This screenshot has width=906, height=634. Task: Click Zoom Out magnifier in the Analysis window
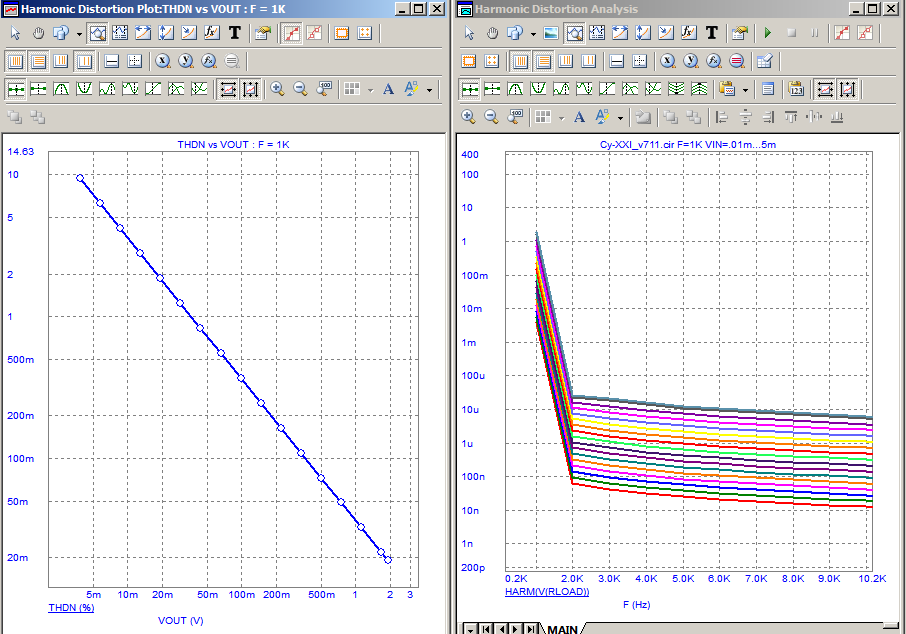coord(492,117)
